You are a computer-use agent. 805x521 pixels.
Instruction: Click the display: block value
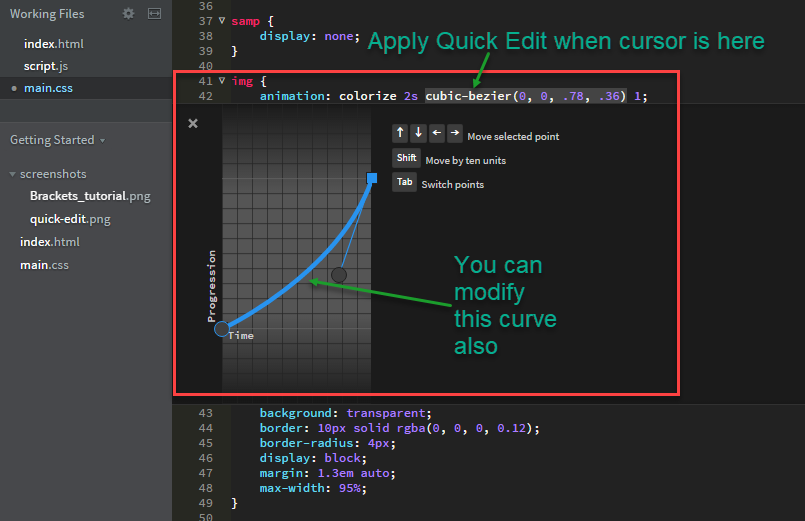tap(342, 458)
